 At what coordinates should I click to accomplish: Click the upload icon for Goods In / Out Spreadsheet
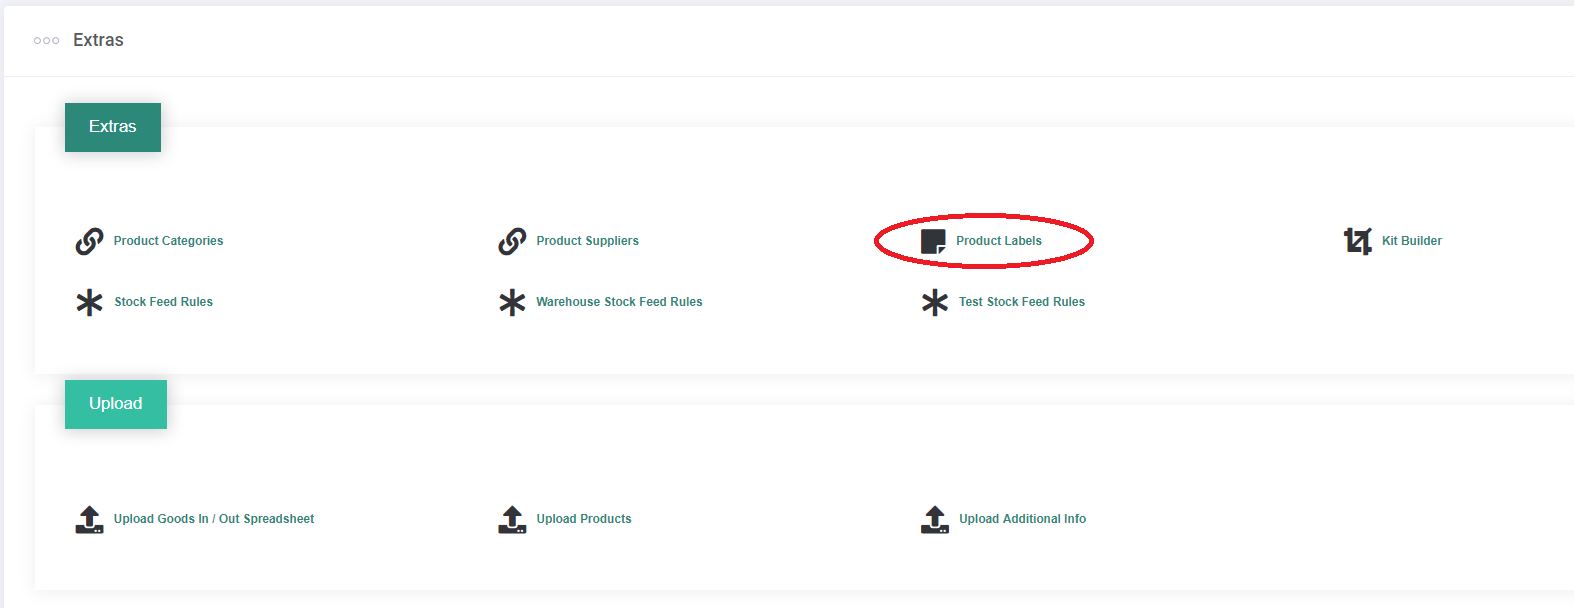click(x=89, y=519)
